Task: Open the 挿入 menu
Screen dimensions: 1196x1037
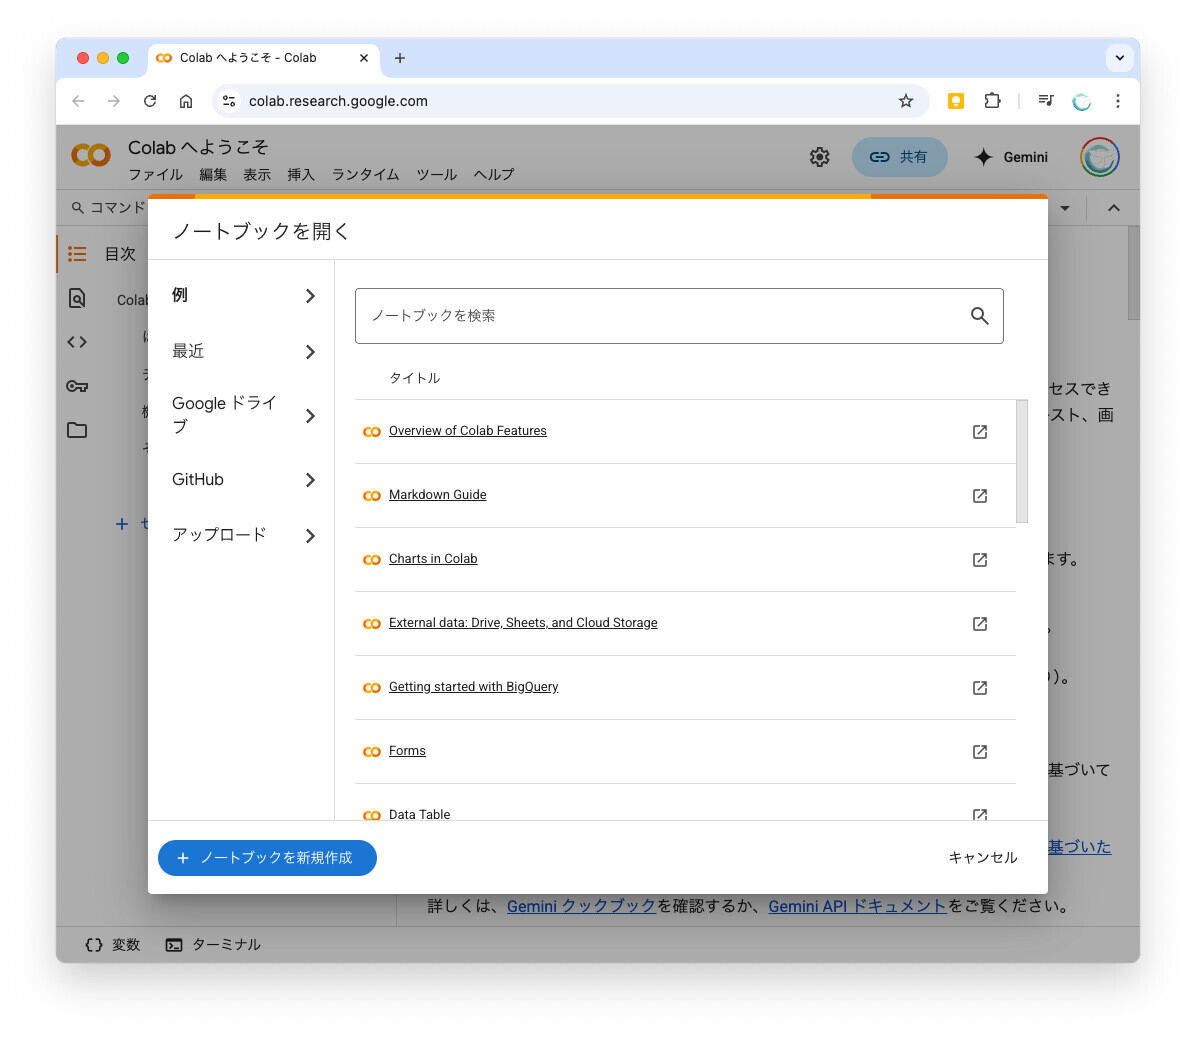Action: point(301,175)
